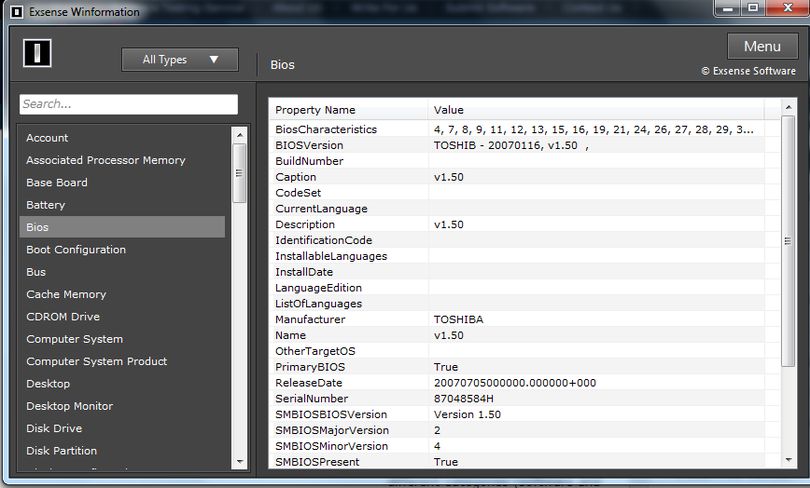Click the Exsense Software copyright link

tap(749, 71)
